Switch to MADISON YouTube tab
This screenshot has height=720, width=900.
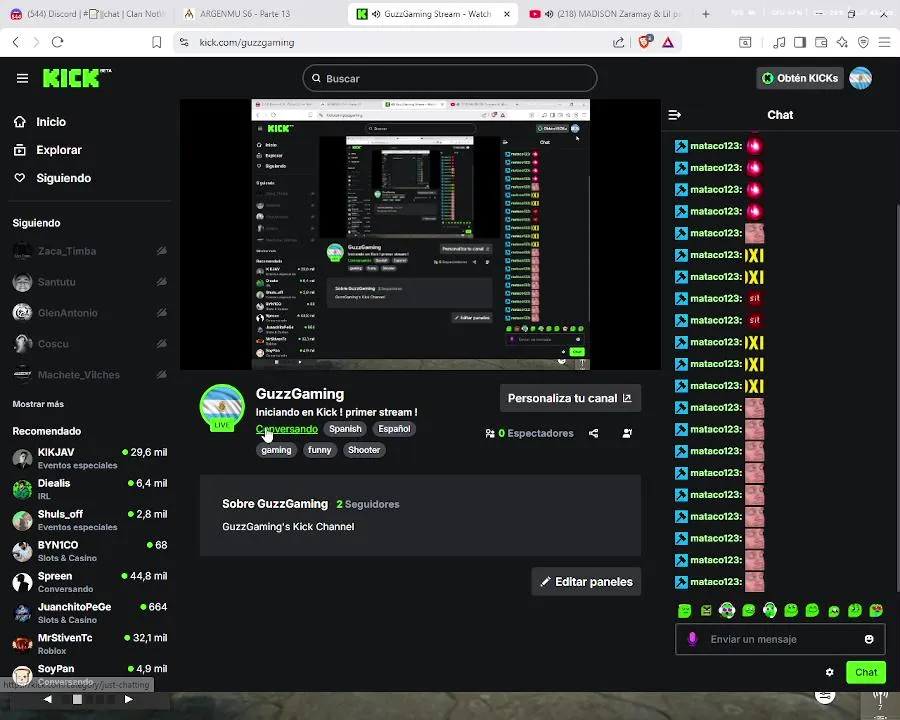[x=603, y=14]
